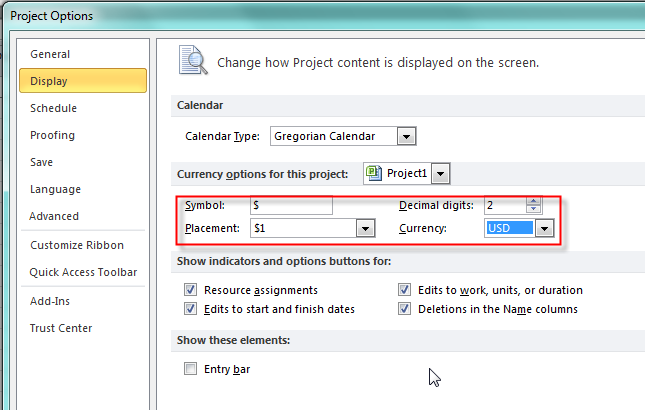Expand the Project1 currency options dropdown

pyautogui.click(x=441, y=173)
